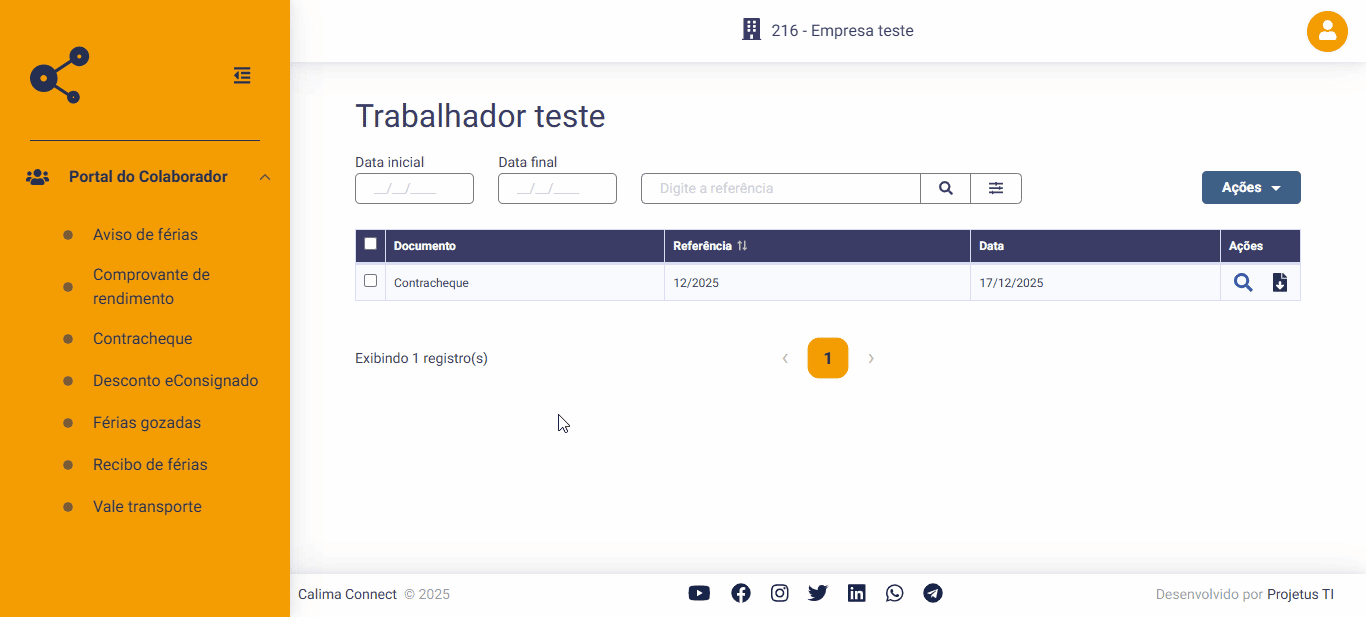Click the company building icon in the header
Screen dimensions: 1366x617
tap(751, 30)
